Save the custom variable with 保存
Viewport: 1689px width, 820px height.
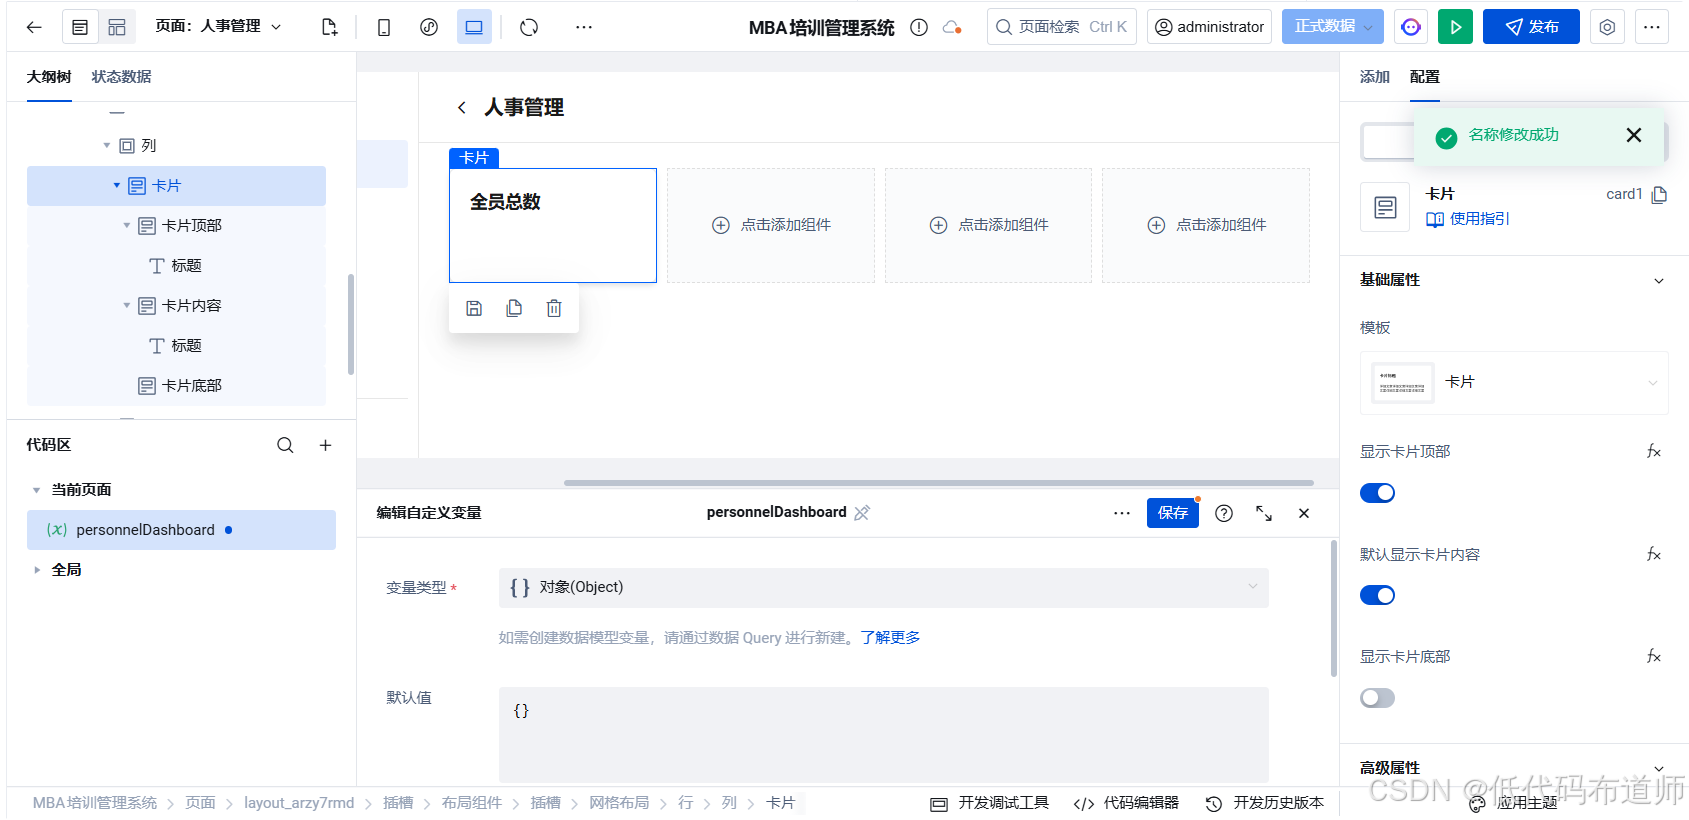coord(1173,513)
